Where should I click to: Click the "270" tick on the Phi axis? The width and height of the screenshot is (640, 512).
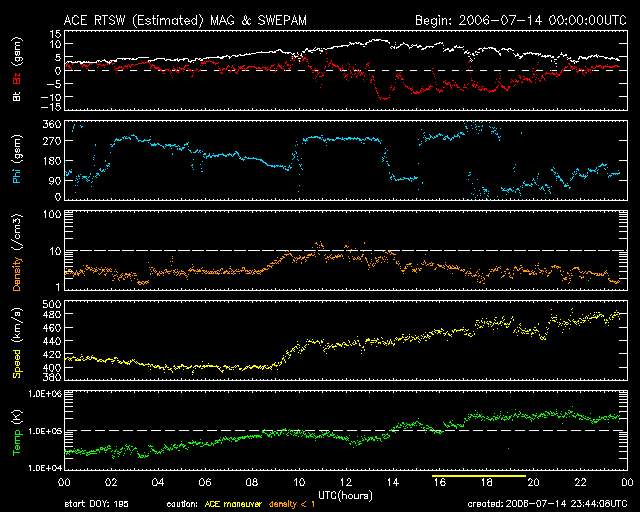pyautogui.click(x=52, y=141)
